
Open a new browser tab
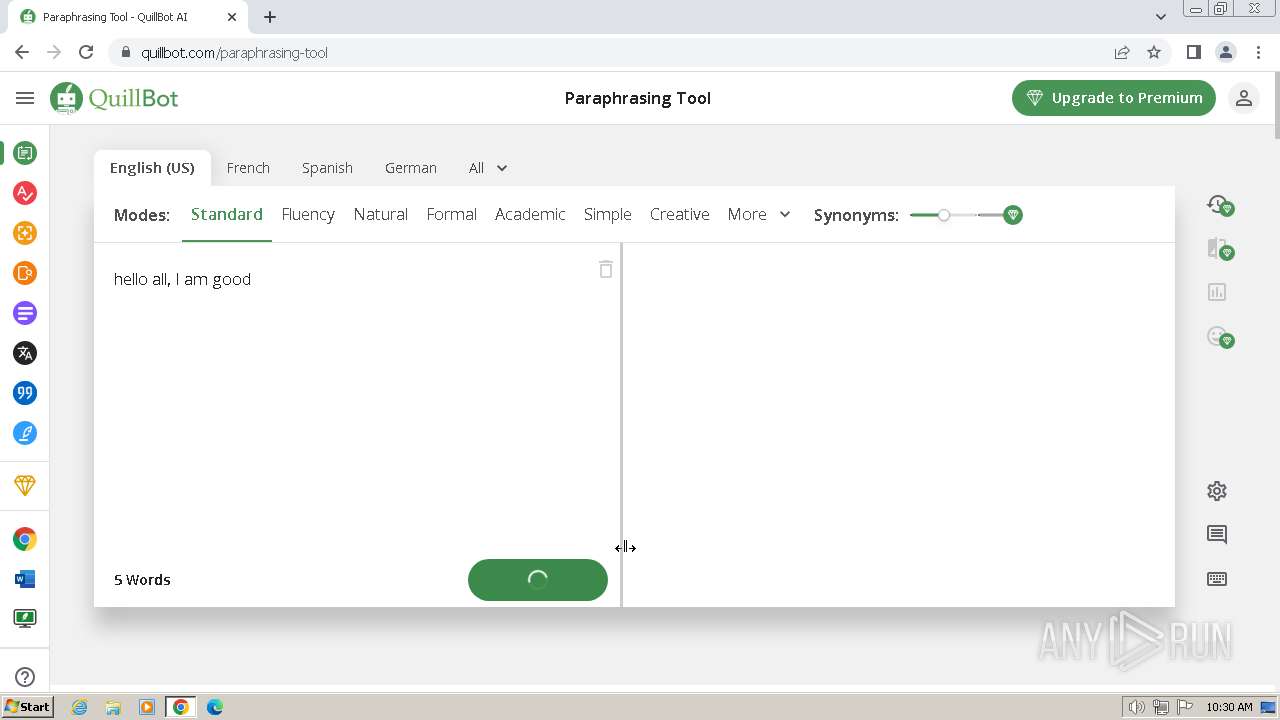point(270,17)
